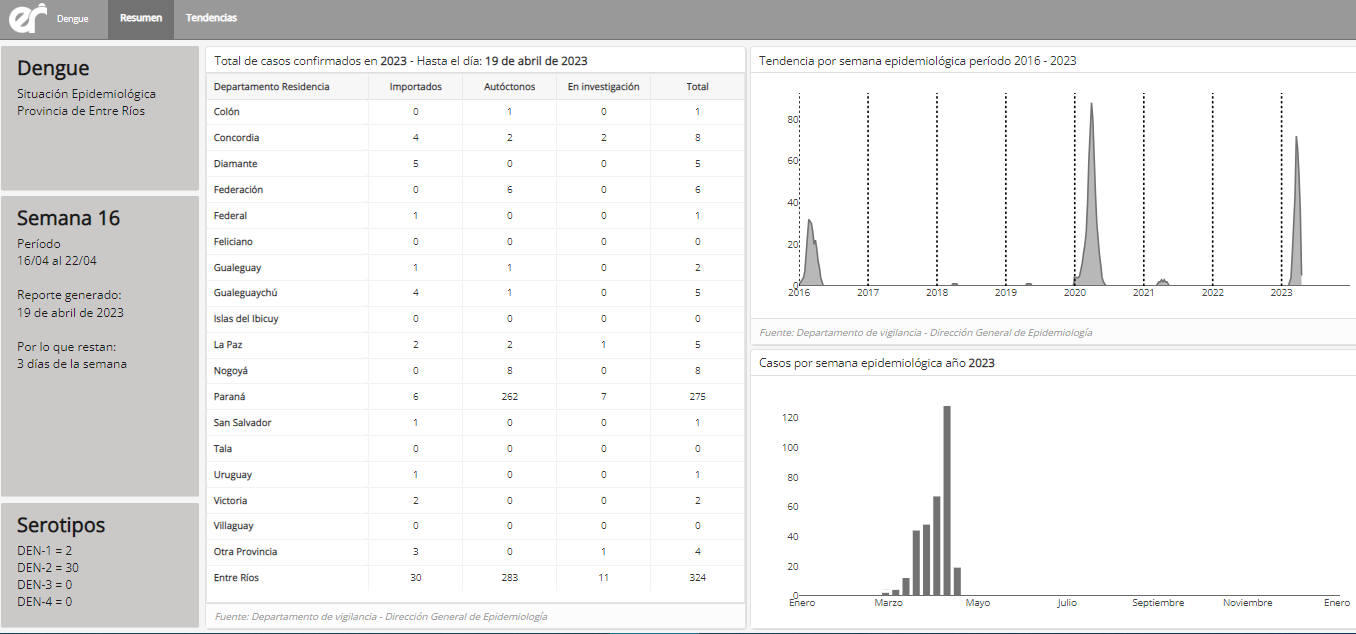1356x634 pixels.
Task: Select the Nogoyá department name
Action: [x=231, y=371]
